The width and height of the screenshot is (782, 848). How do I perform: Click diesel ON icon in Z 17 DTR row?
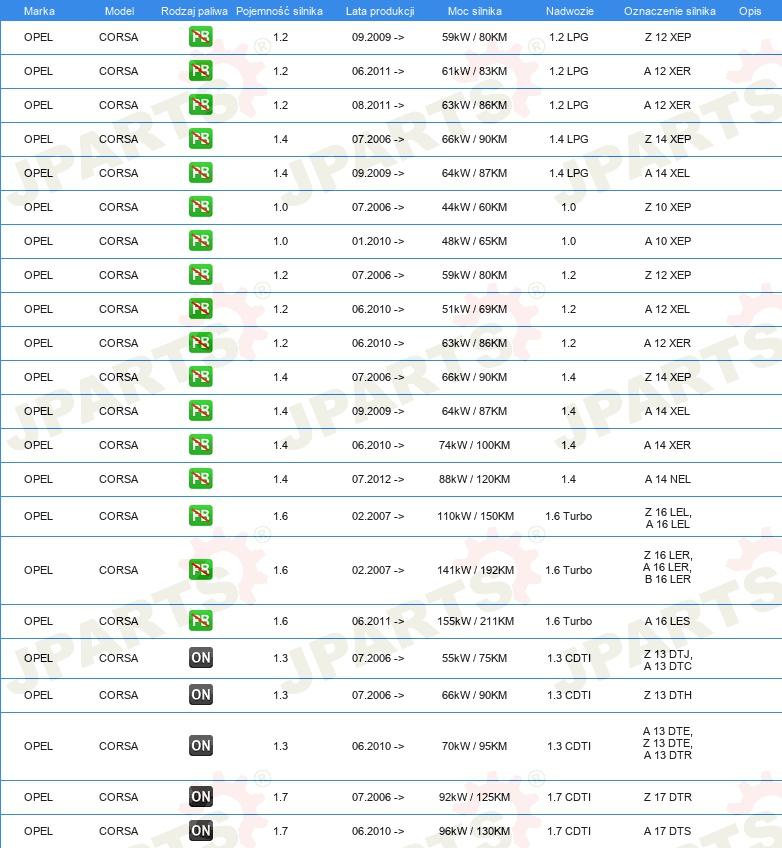[201, 797]
